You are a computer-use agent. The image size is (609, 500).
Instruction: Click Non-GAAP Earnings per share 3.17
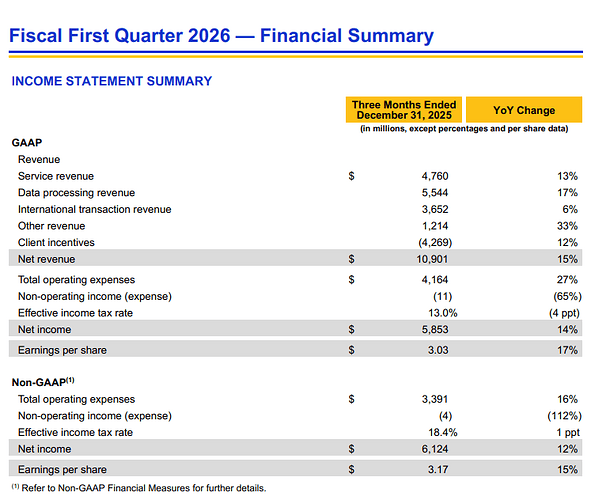pos(438,470)
